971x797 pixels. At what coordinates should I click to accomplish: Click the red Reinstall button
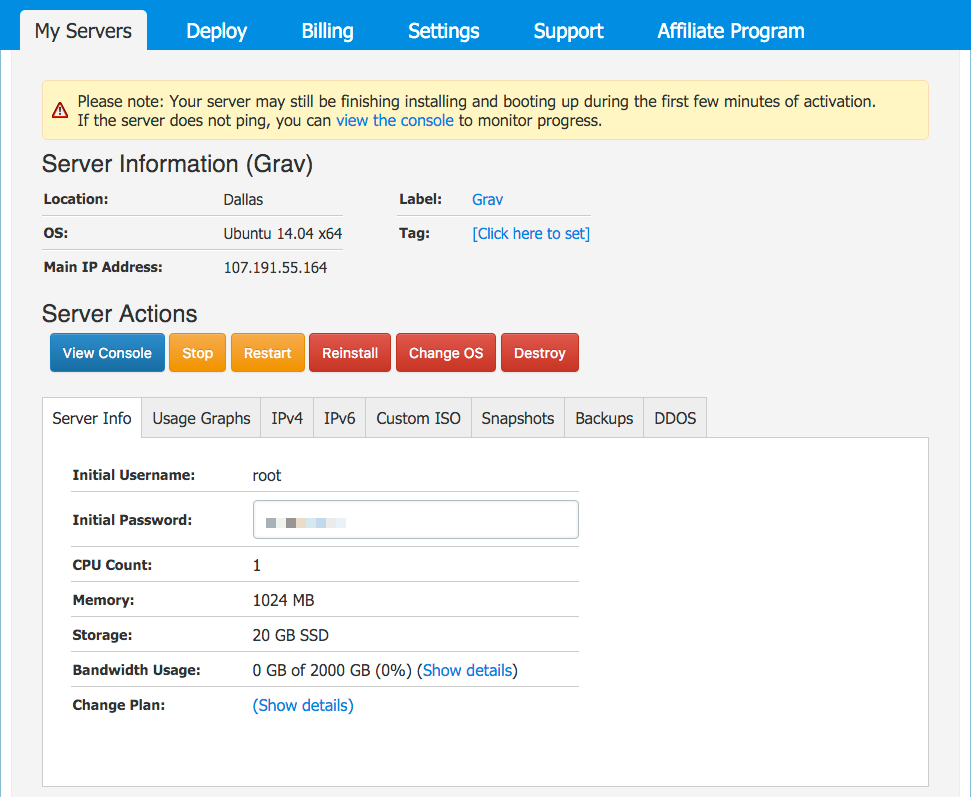pyautogui.click(x=350, y=353)
